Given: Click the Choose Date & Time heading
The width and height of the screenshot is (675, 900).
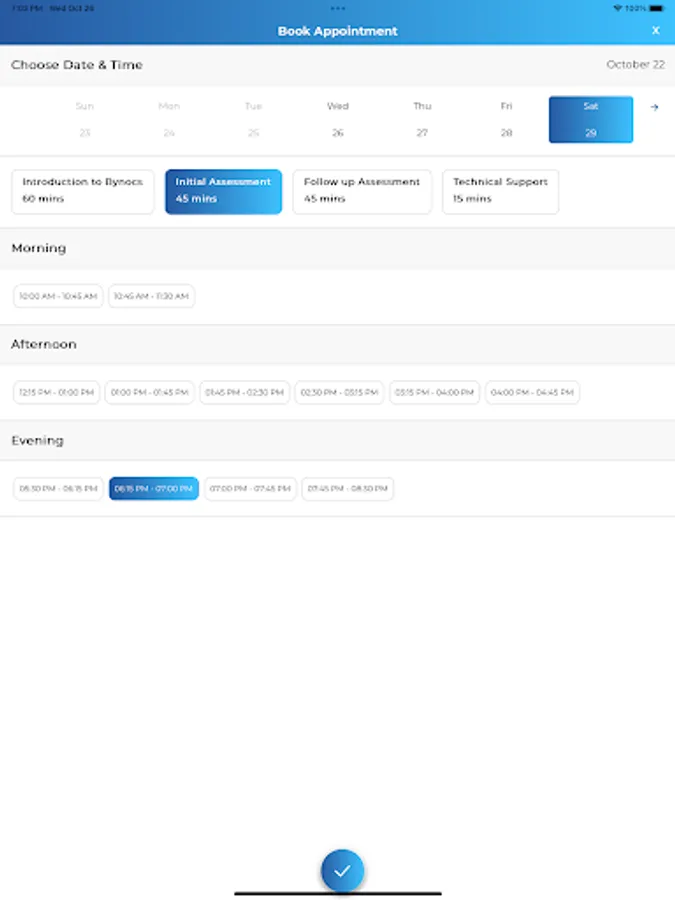Looking at the screenshot, I should click(76, 65).
